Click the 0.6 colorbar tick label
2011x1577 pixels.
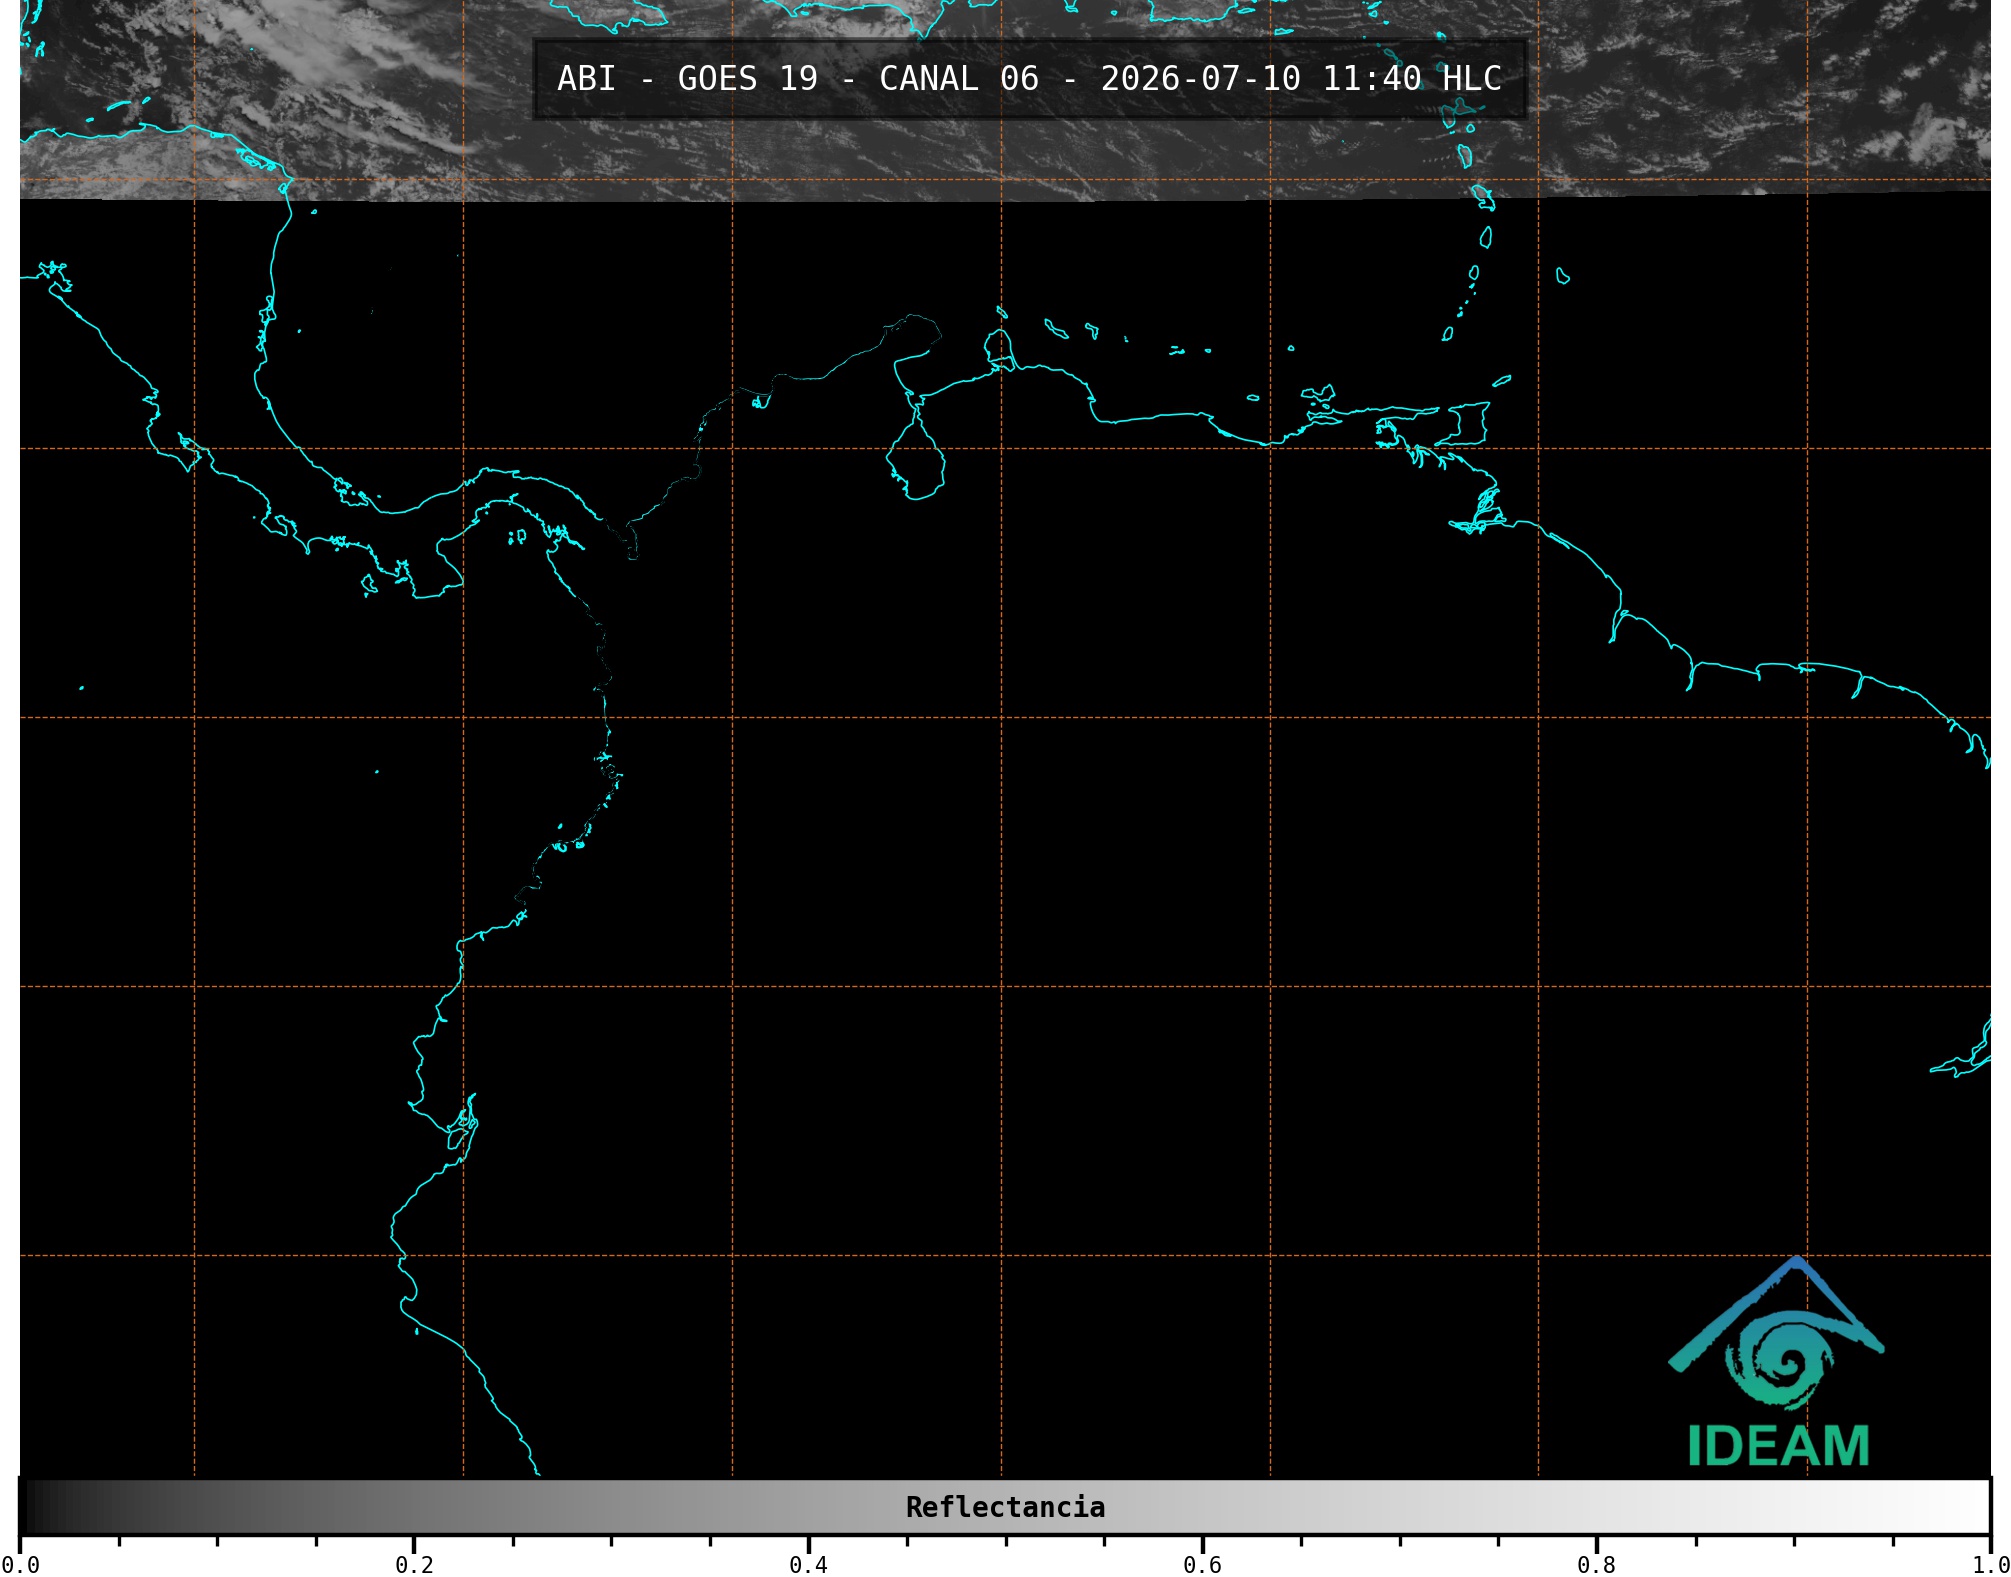coord(1202,1564)
